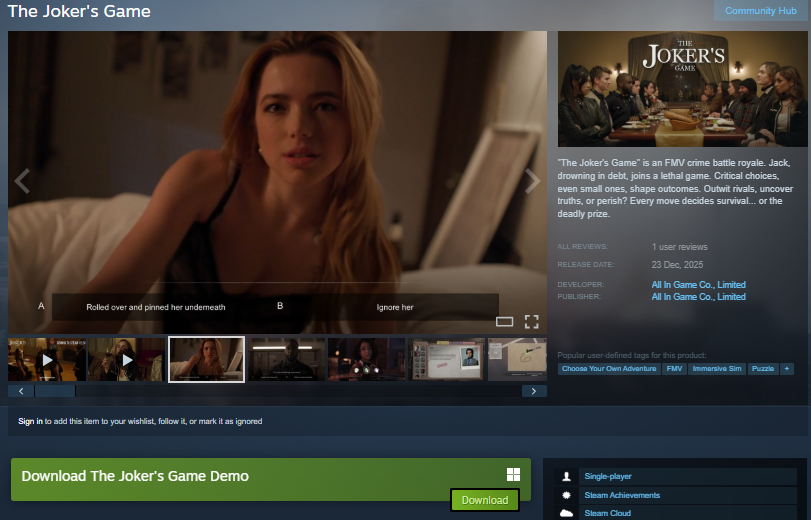This screenshot has height=520, width=811.
Task: Click the Single-player person icon
Action: (x=566, y=477)
